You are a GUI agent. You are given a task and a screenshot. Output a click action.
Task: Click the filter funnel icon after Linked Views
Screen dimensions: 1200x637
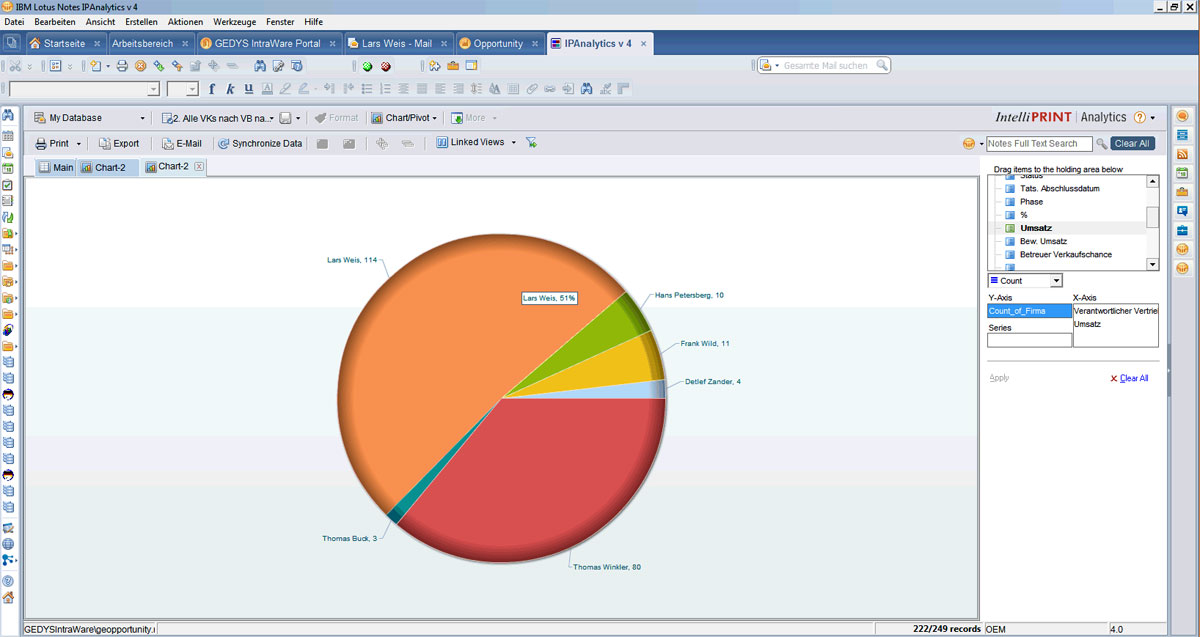tap(532, 143)
